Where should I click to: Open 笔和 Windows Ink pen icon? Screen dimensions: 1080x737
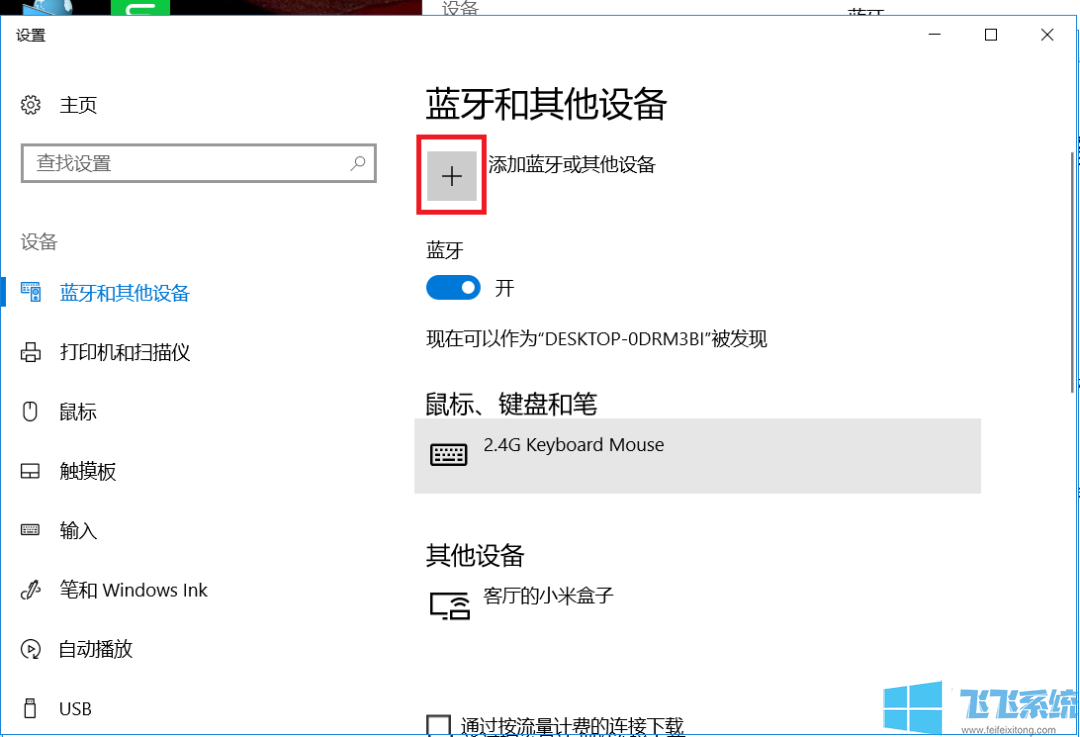pos(30,590)
